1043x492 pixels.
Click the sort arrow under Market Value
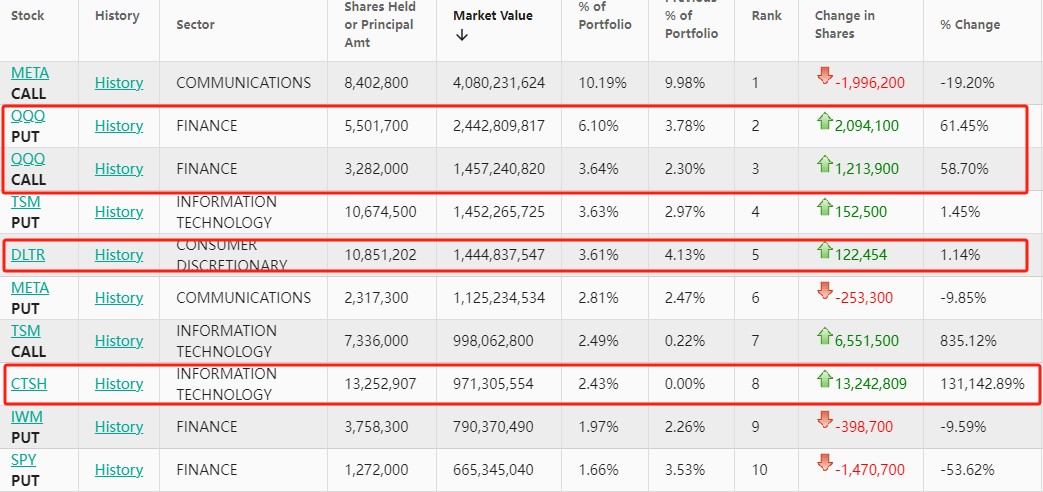point(461,35)
